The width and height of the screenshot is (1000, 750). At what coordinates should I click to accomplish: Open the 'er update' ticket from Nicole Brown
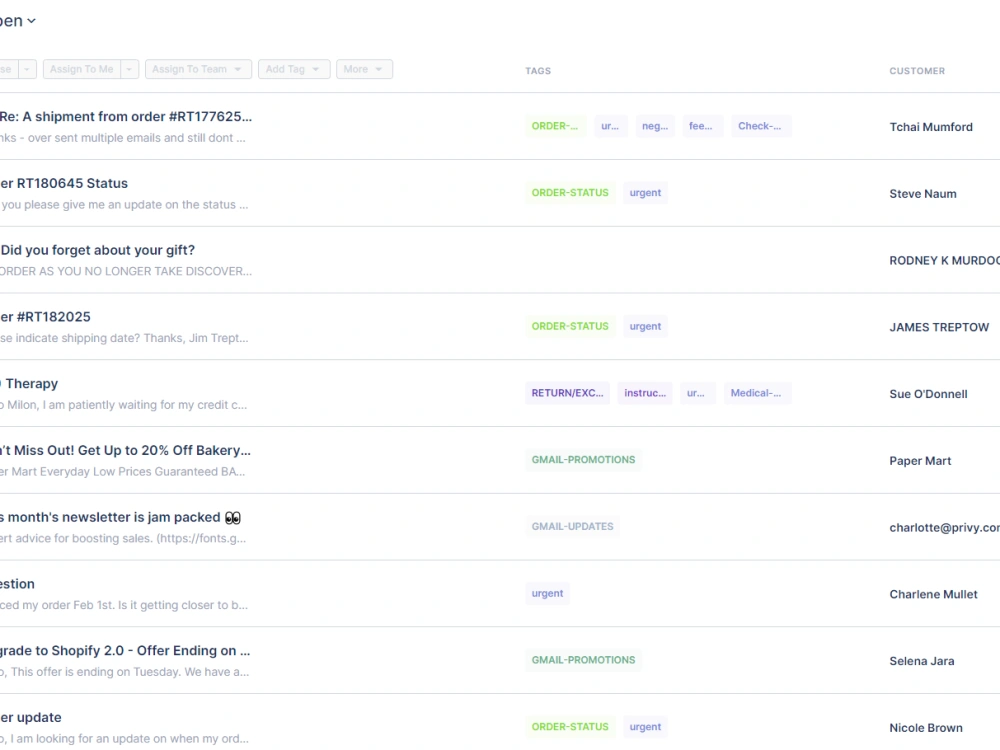[x=31, y=717]
